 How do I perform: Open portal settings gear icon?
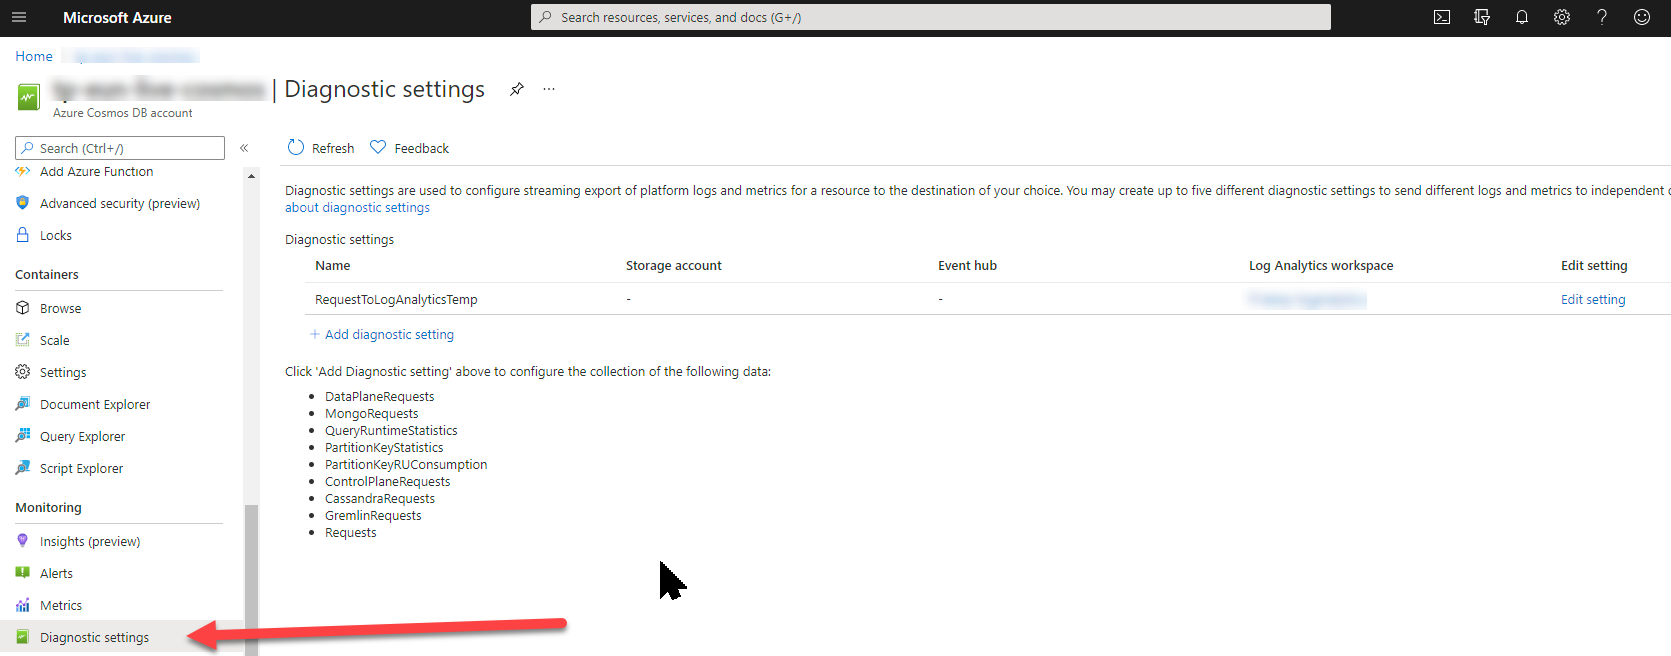point(1561,17)
